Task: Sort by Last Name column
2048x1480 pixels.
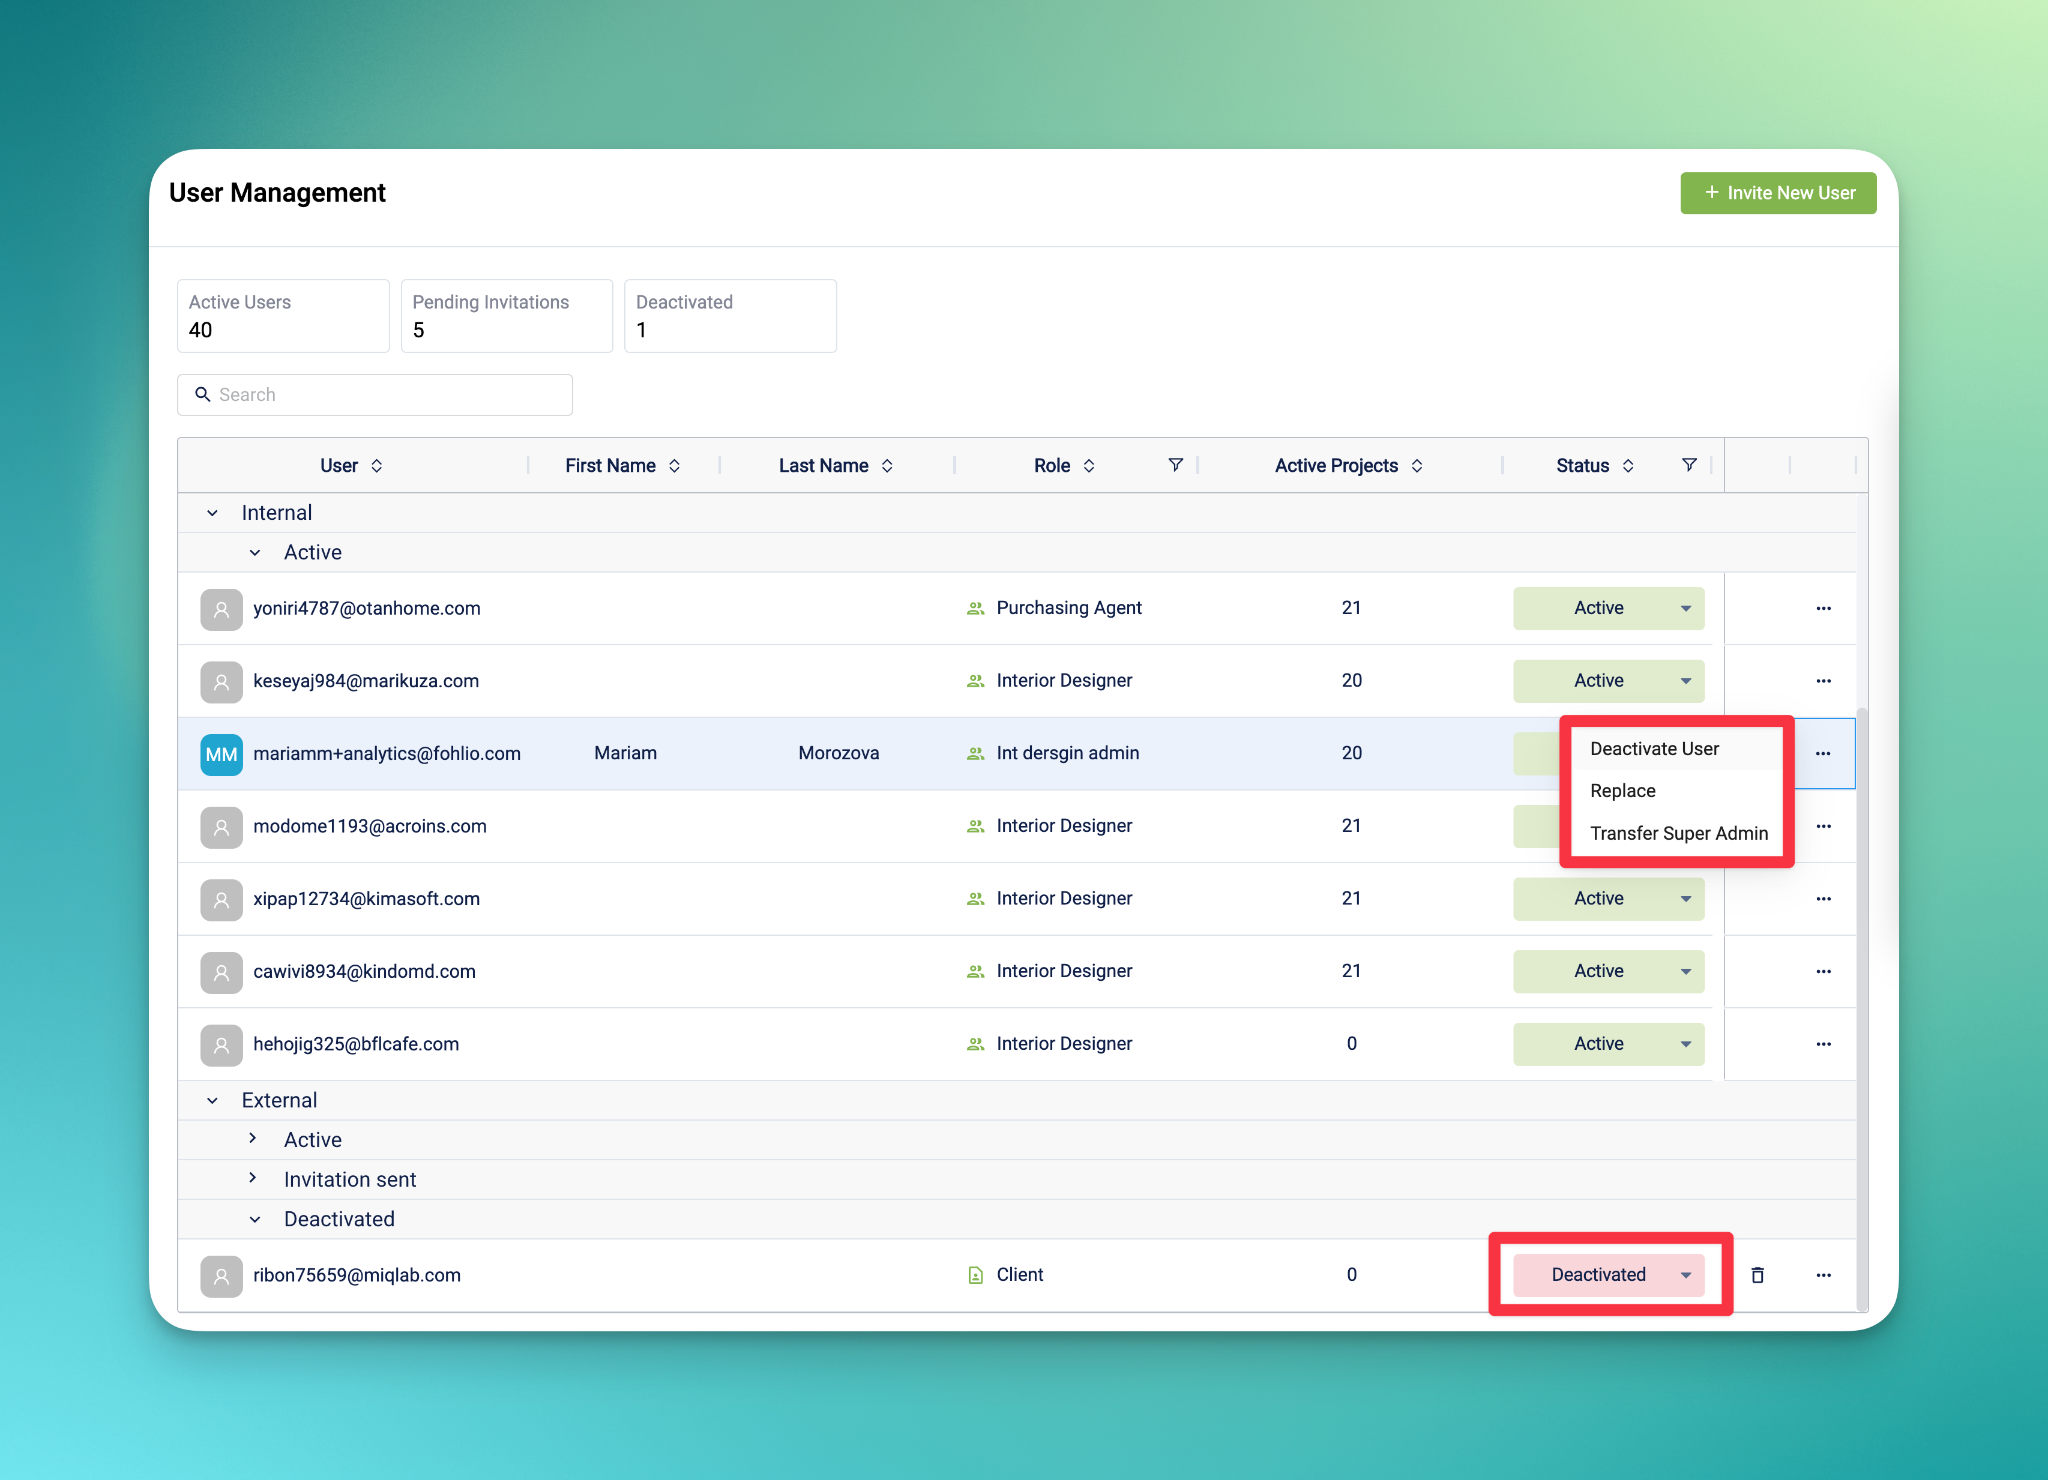Action: [887, 466]
